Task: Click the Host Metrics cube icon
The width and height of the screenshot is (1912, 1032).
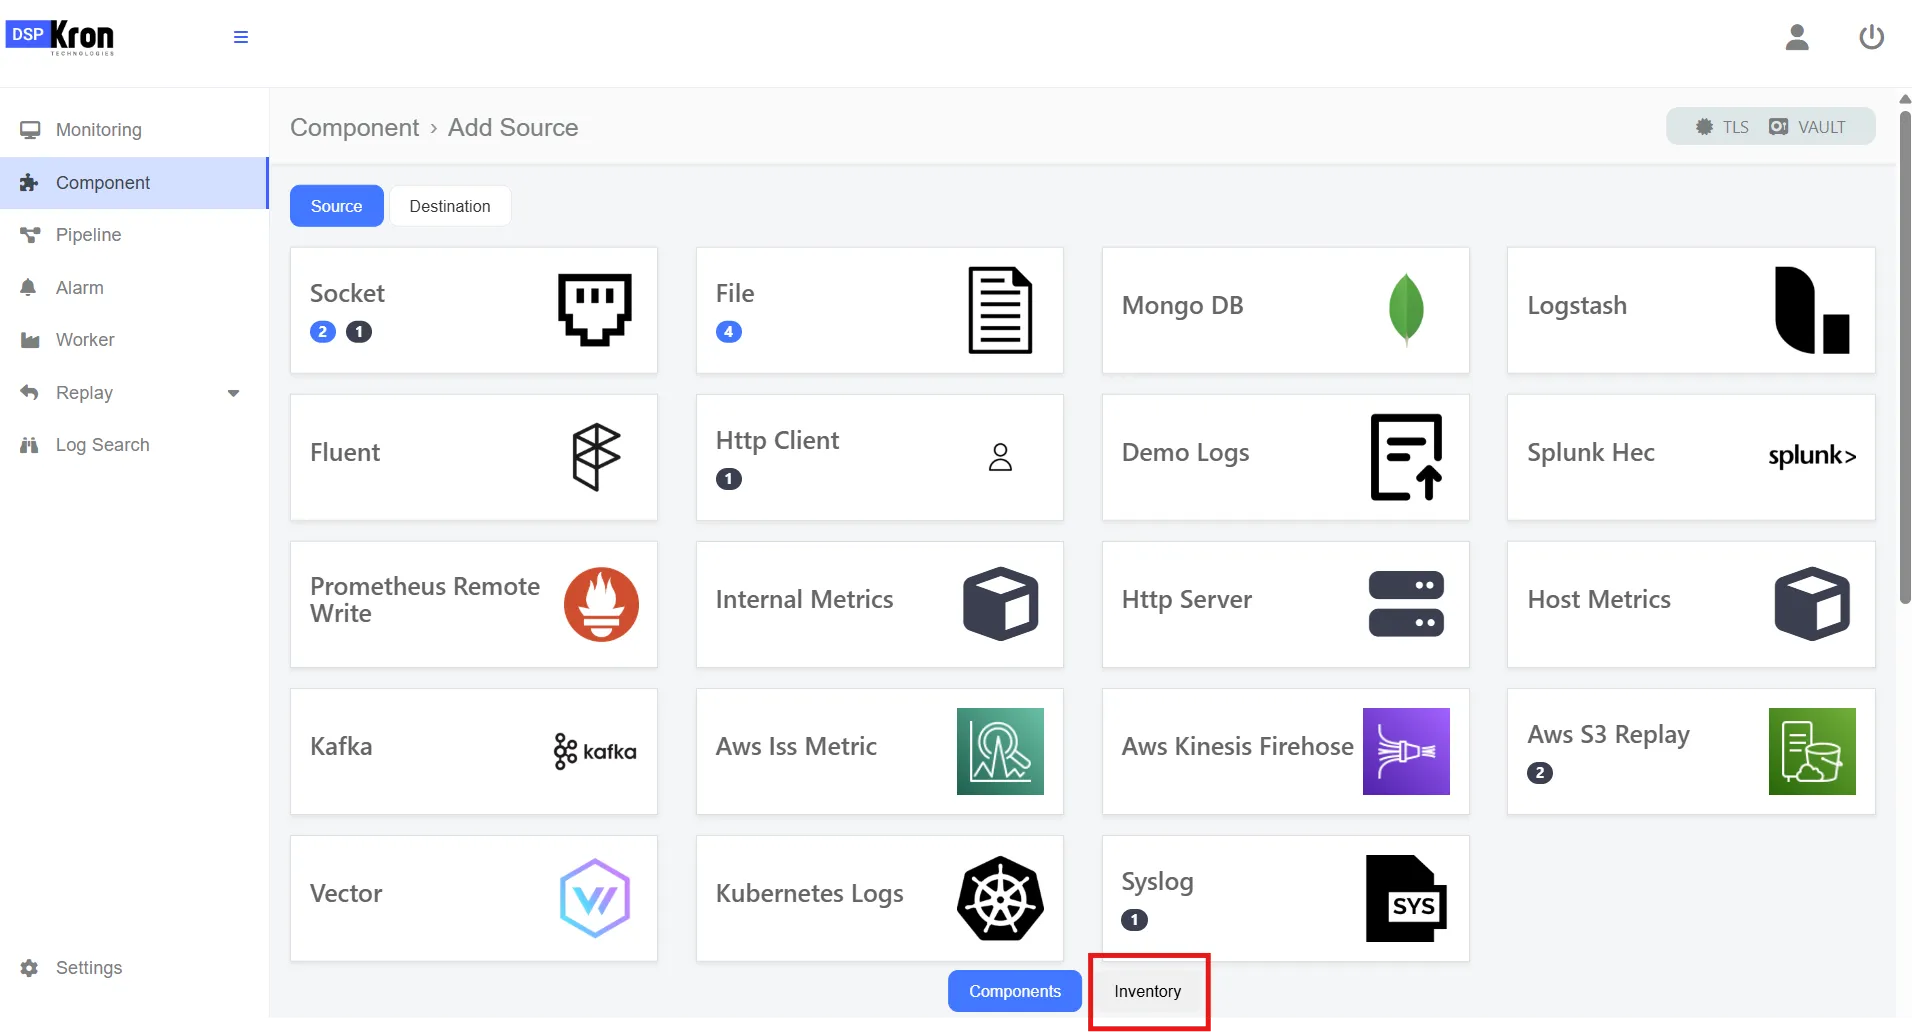Action: point(1812,604)
